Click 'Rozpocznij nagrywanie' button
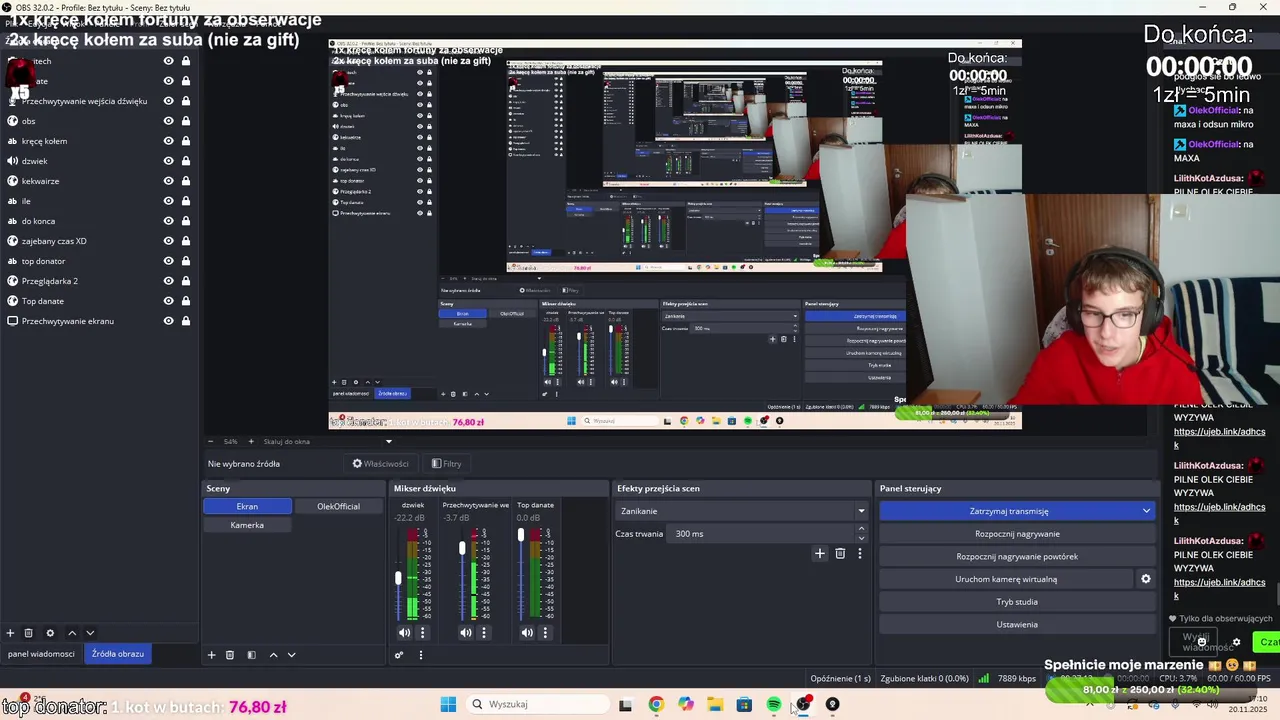The image size is (1280, 720). coord(1017,534)
